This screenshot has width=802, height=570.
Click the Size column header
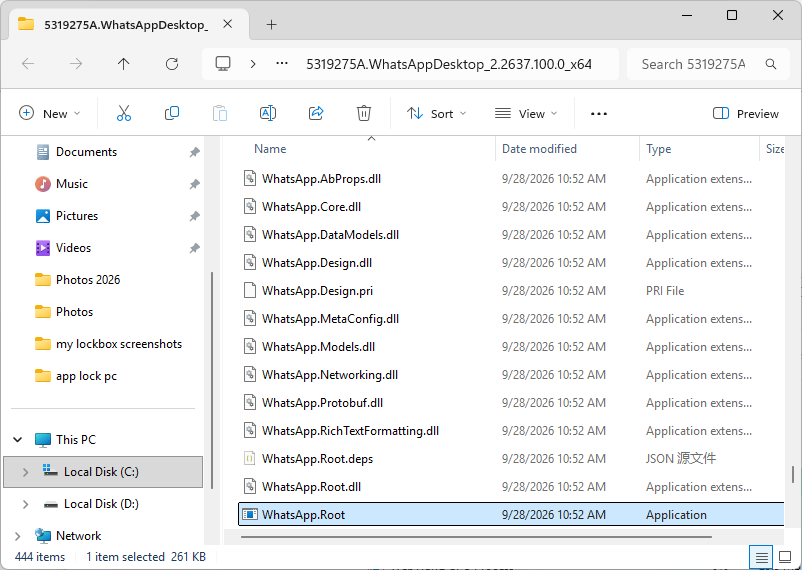(x=774, y=149)
